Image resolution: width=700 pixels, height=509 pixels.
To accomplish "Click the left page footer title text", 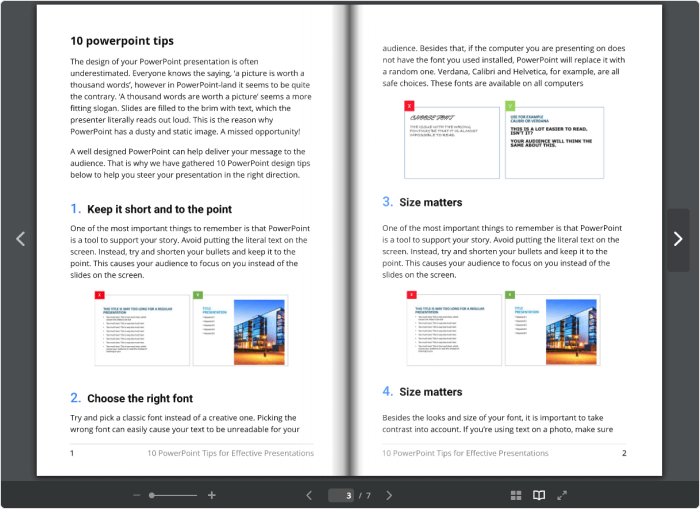I will point(230,453).
